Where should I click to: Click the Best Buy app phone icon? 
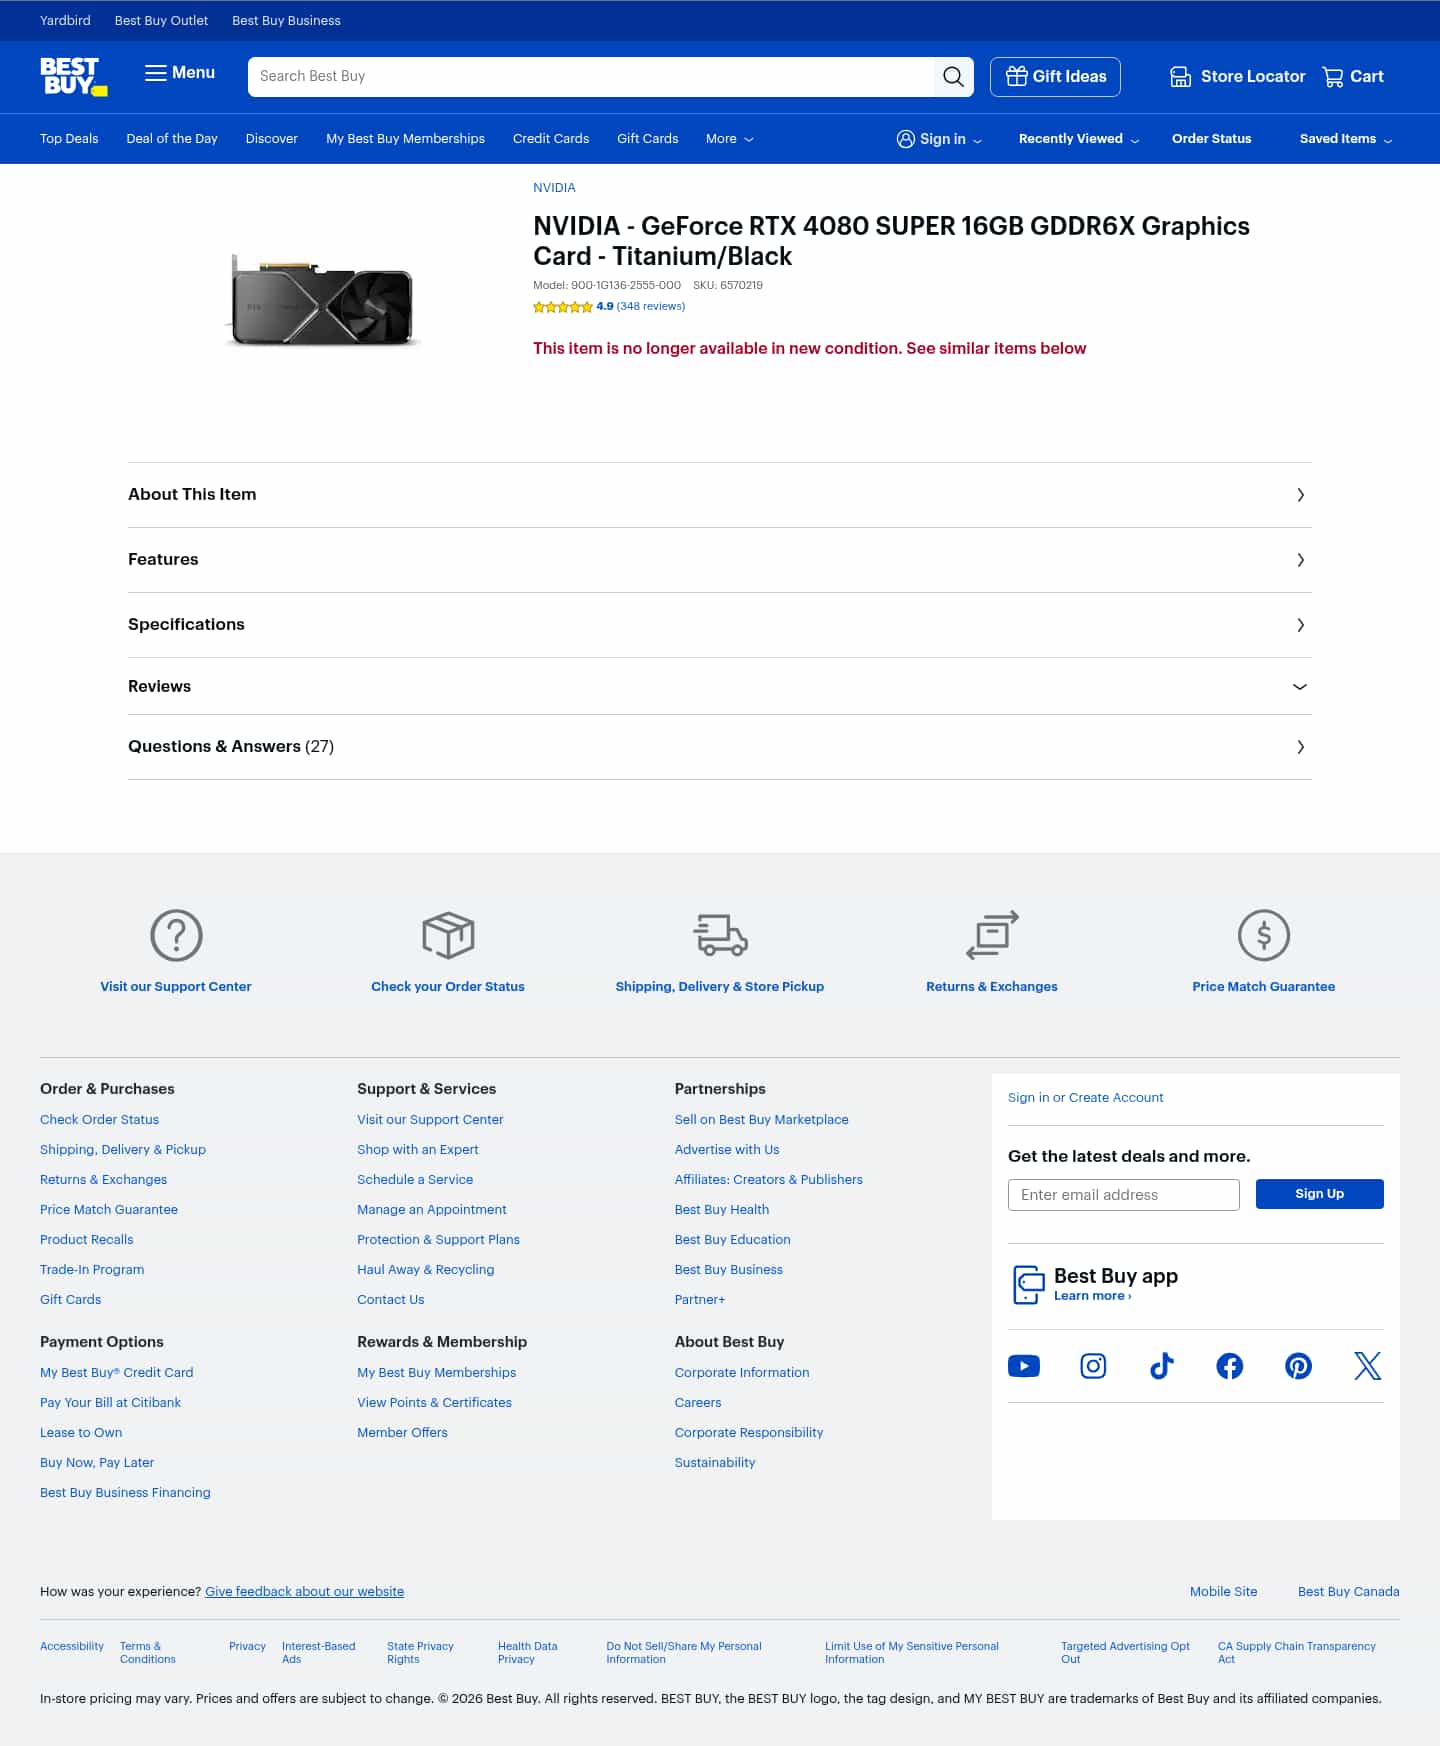pyautogui.click(x=1028, y=1284)
